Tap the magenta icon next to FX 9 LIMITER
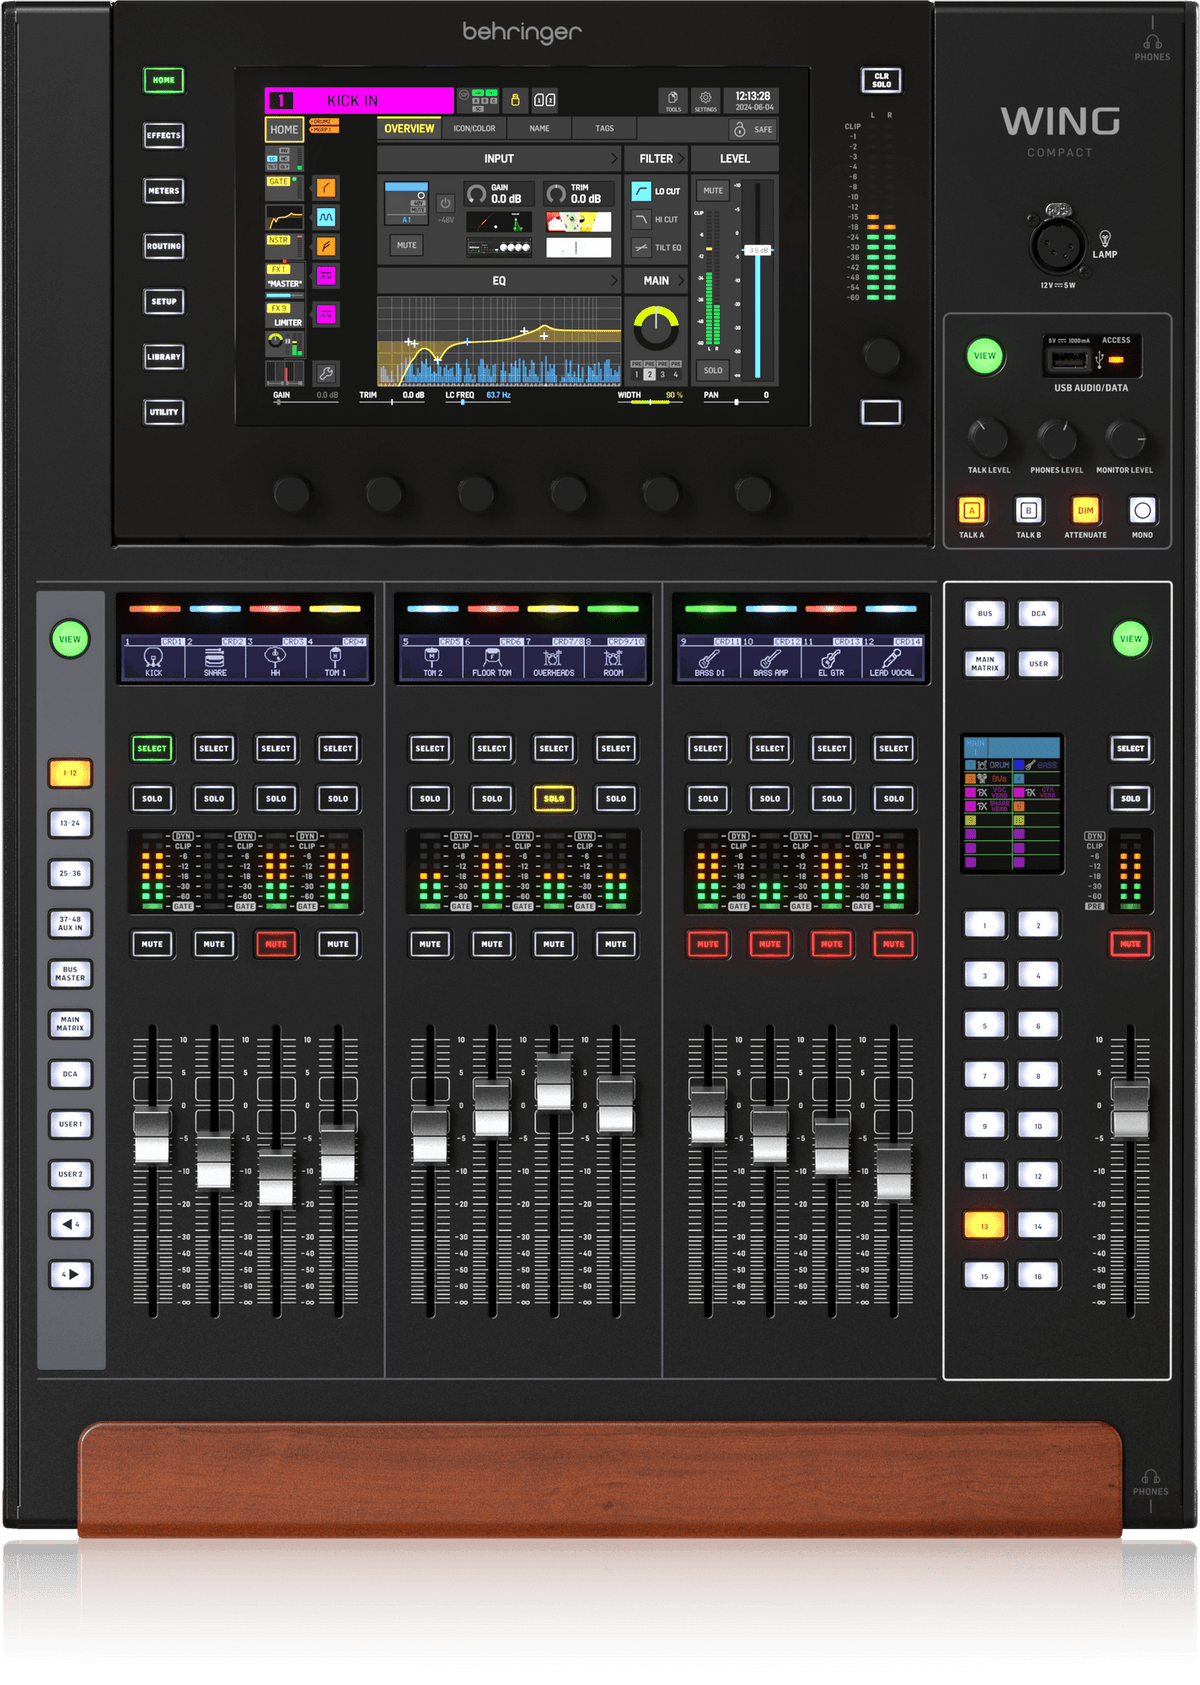Screen dimensions: 1200x1685 (x=326, y=314)
